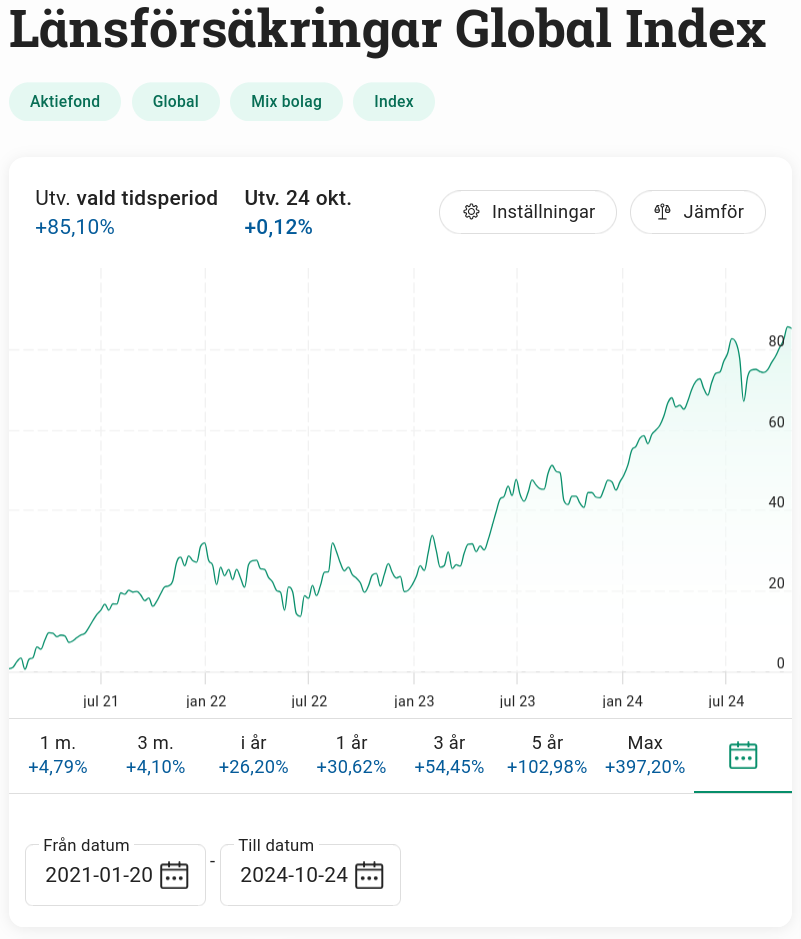Choose the 3 år time period
This screenshot has height=939, width=801.
tap(450, 755)
